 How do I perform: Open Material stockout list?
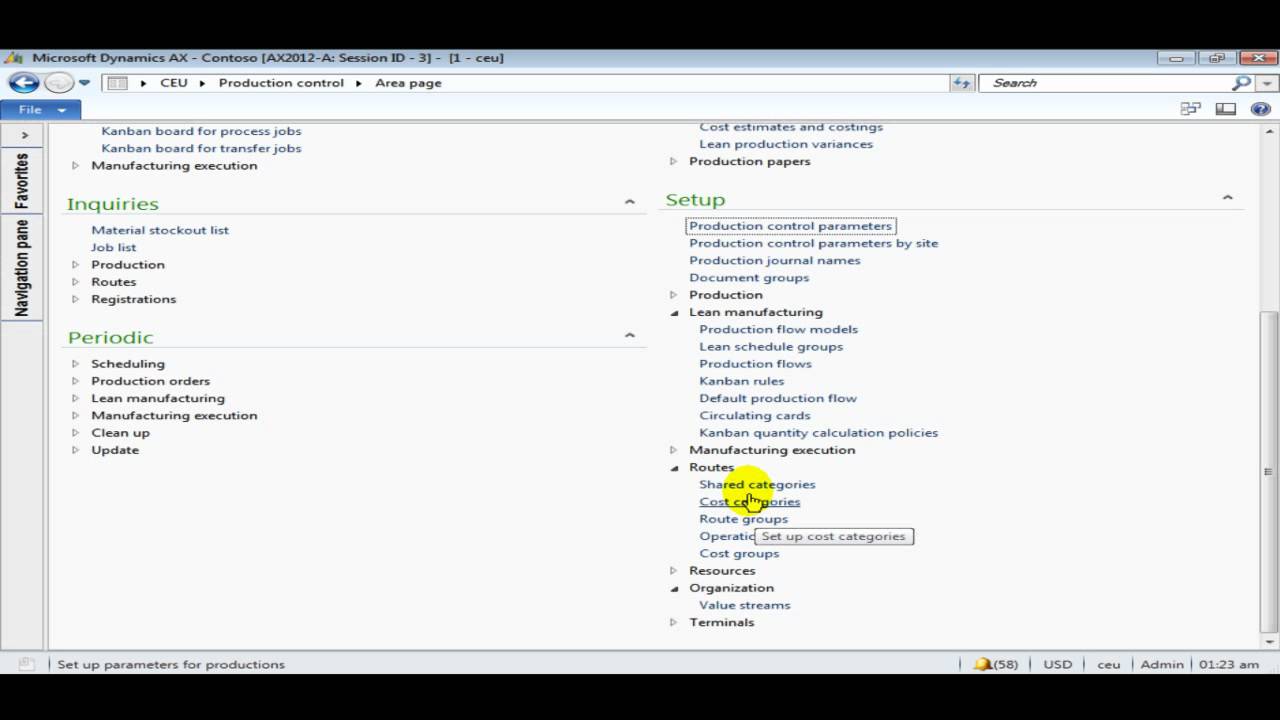pos(160,230)
